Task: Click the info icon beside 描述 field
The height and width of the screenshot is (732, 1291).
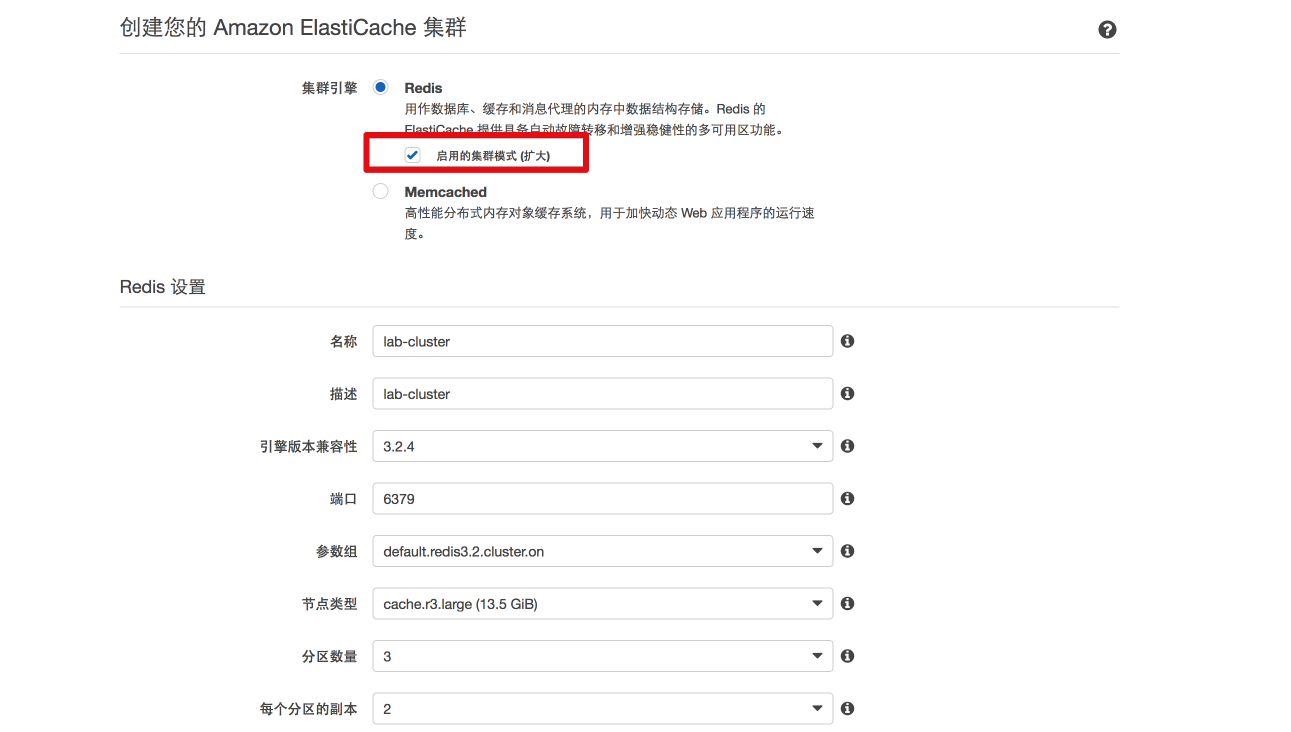Action: 847,394
